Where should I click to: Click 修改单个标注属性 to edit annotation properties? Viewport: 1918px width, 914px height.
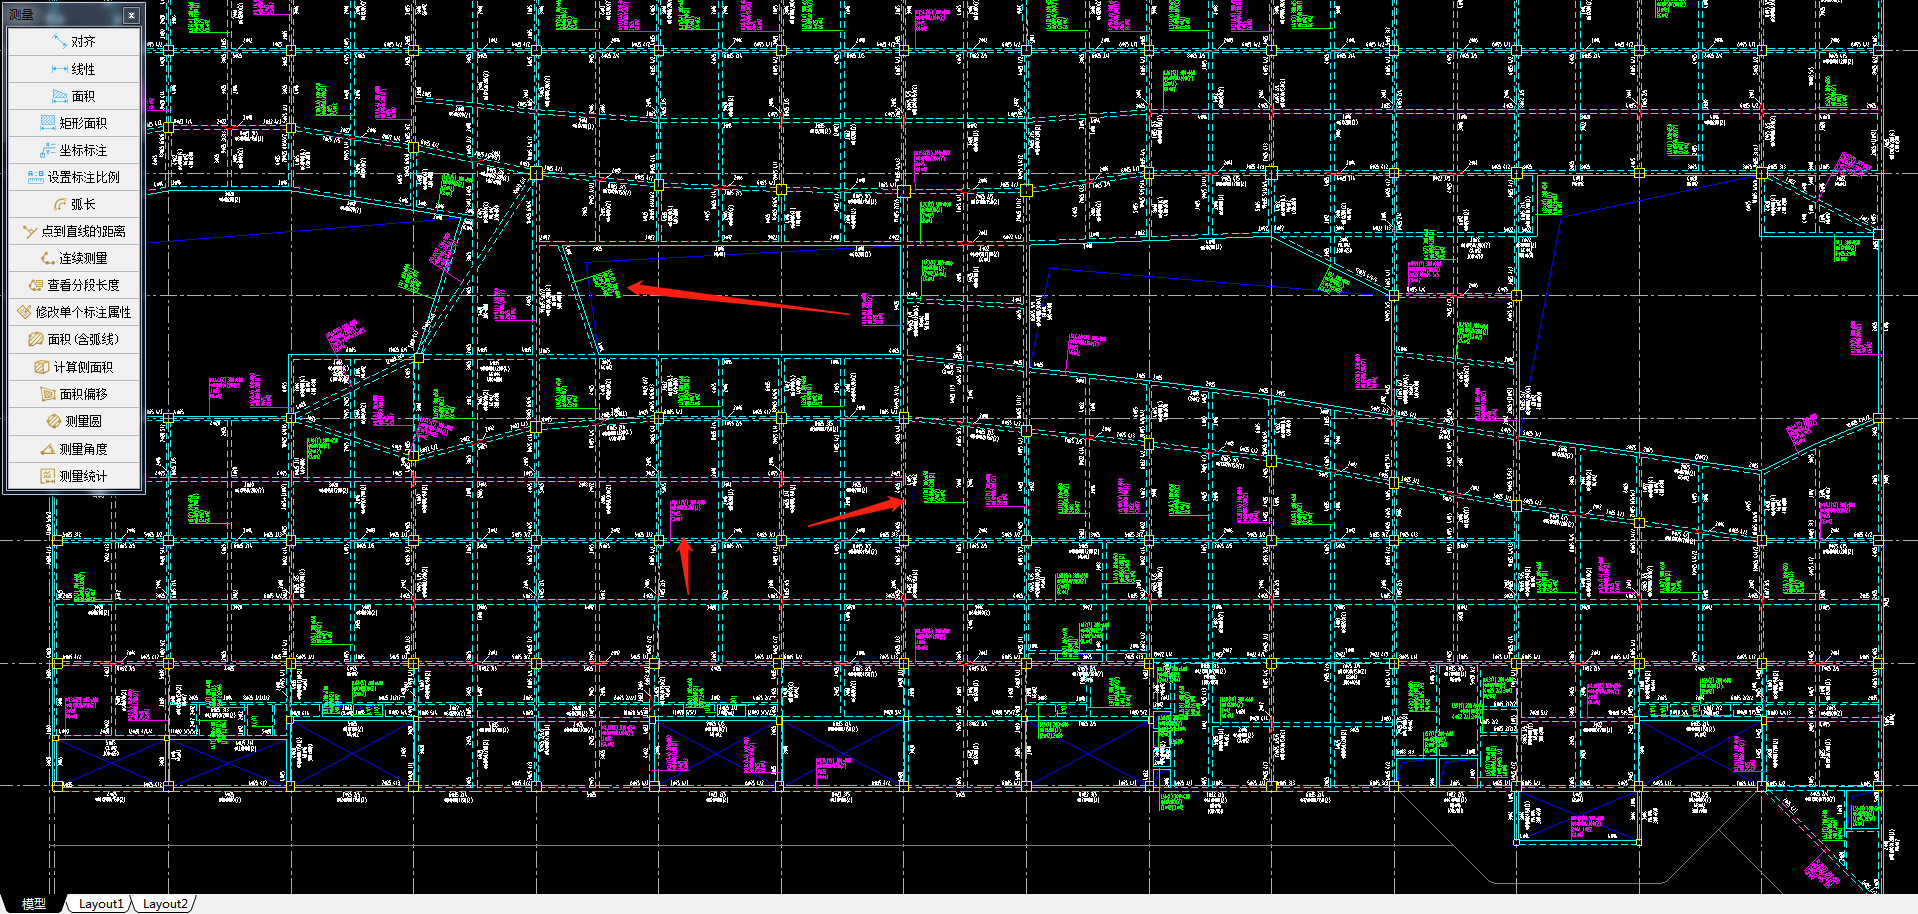coord(74,312)
